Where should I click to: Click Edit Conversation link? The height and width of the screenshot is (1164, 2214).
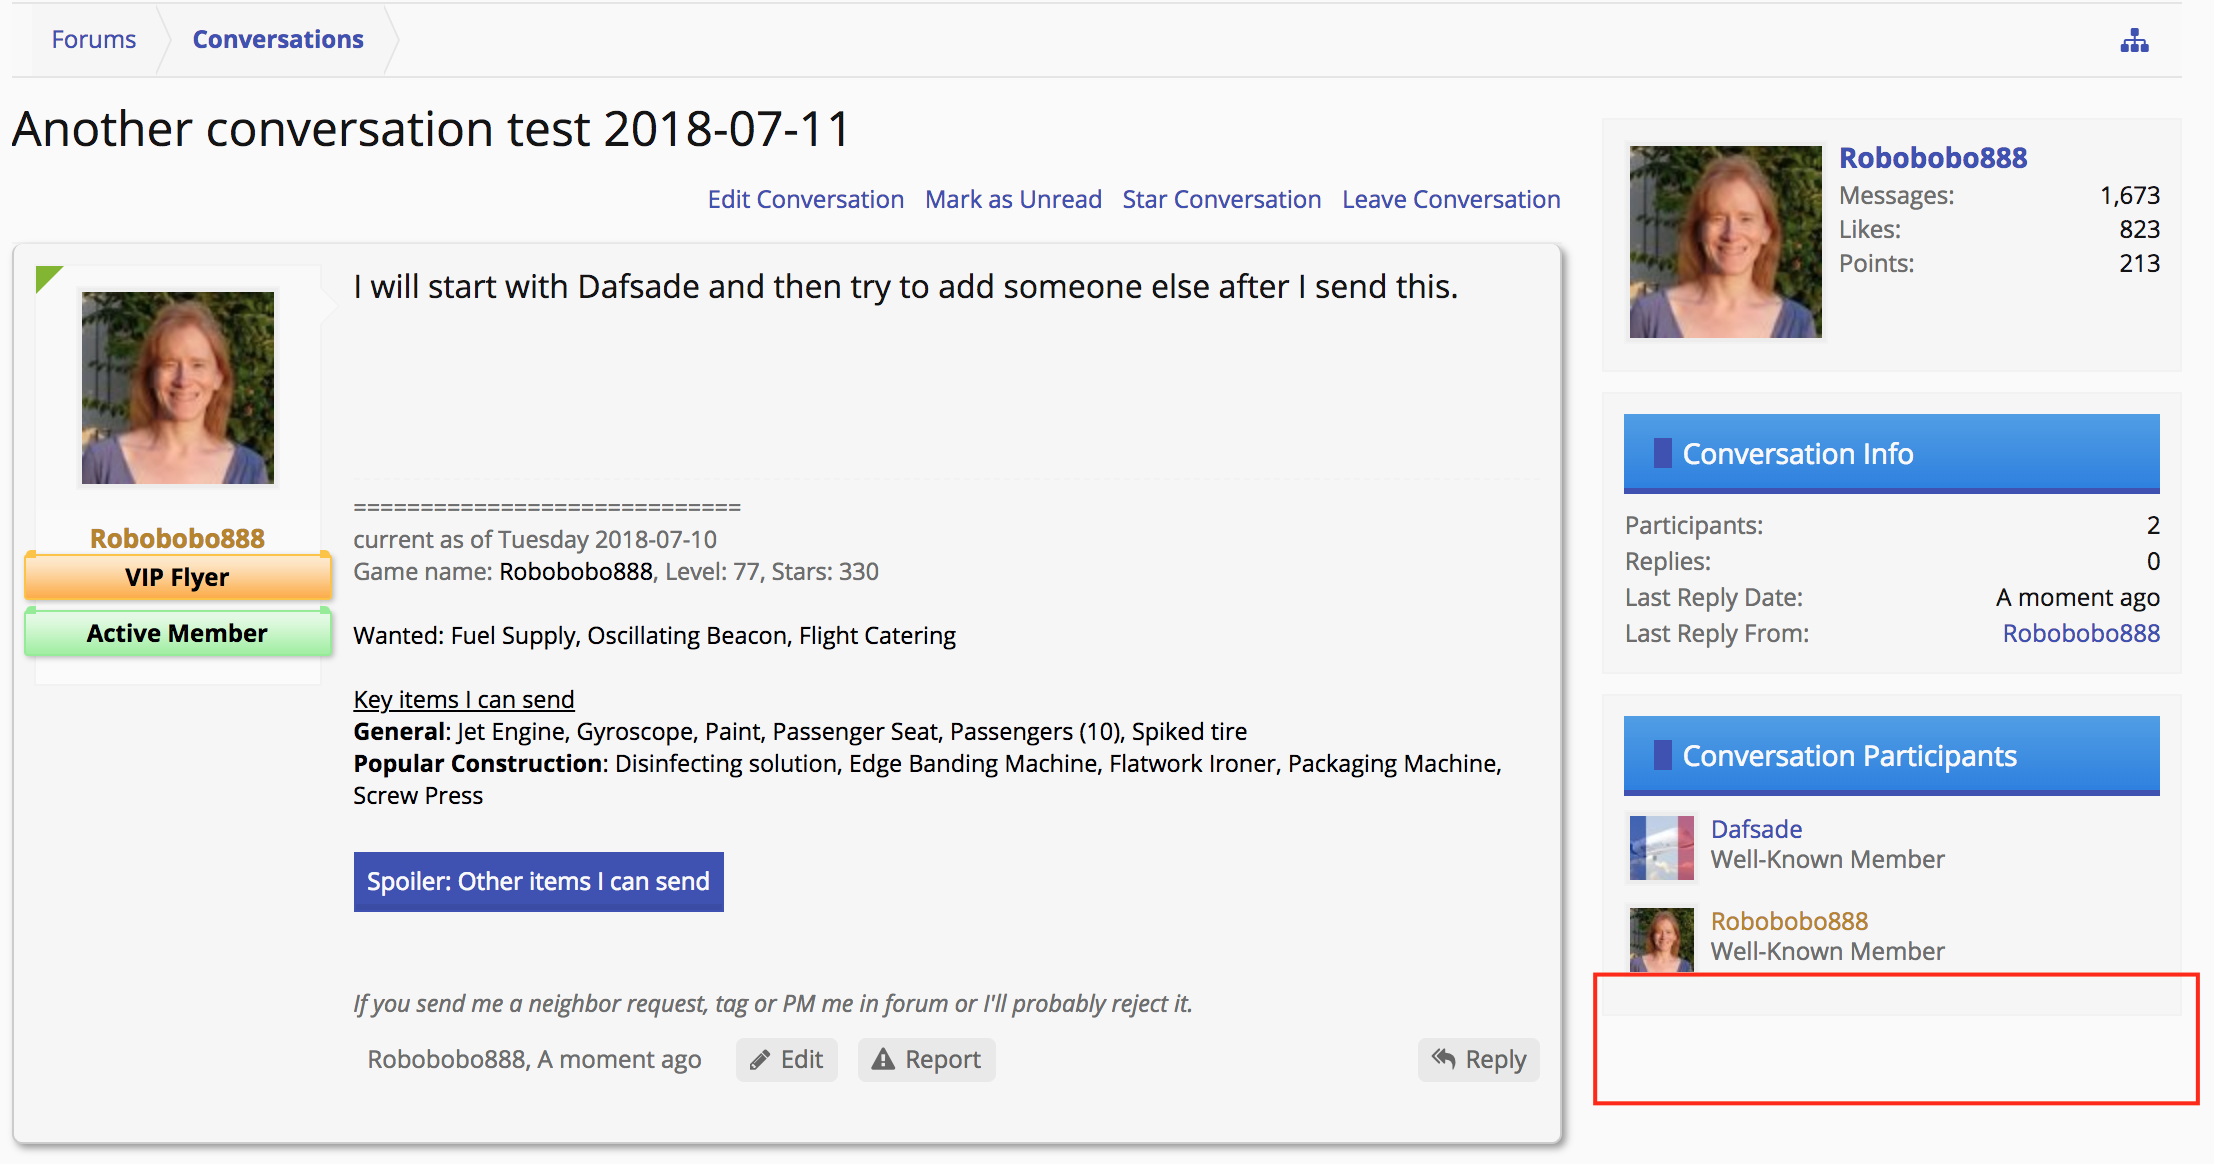(805, 199)
